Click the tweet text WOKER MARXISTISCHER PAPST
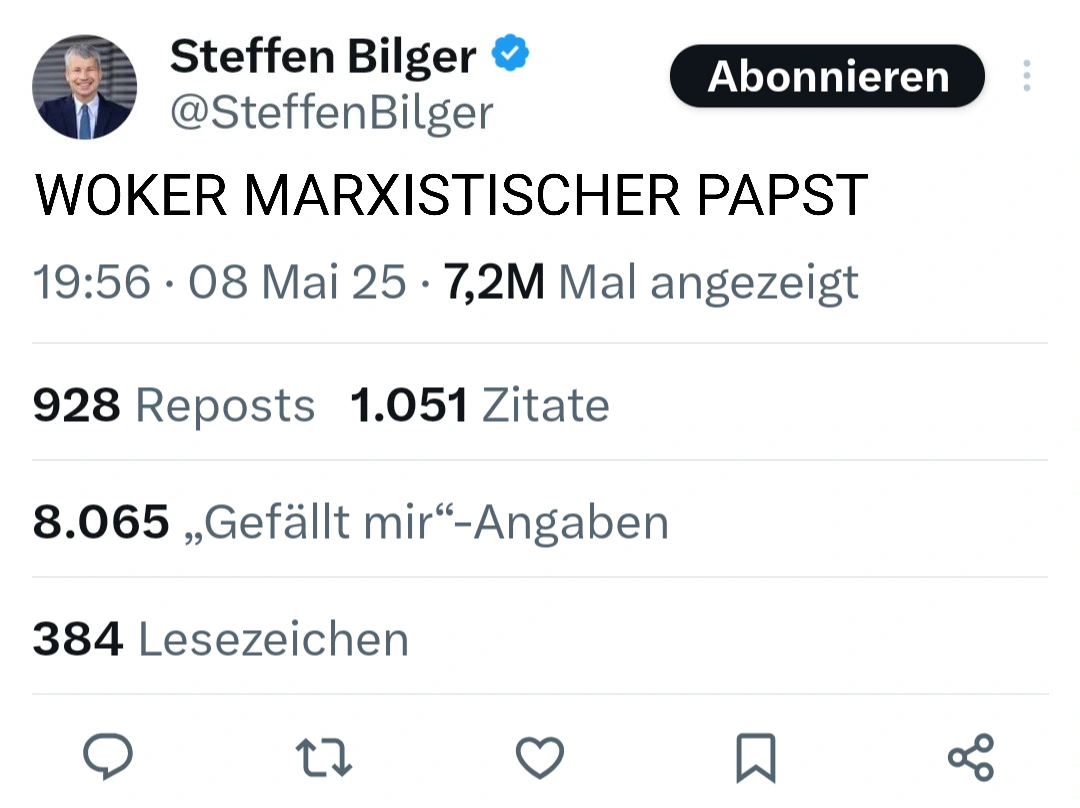This screenshot has height=808, width=1080. (x=450, y=195)
